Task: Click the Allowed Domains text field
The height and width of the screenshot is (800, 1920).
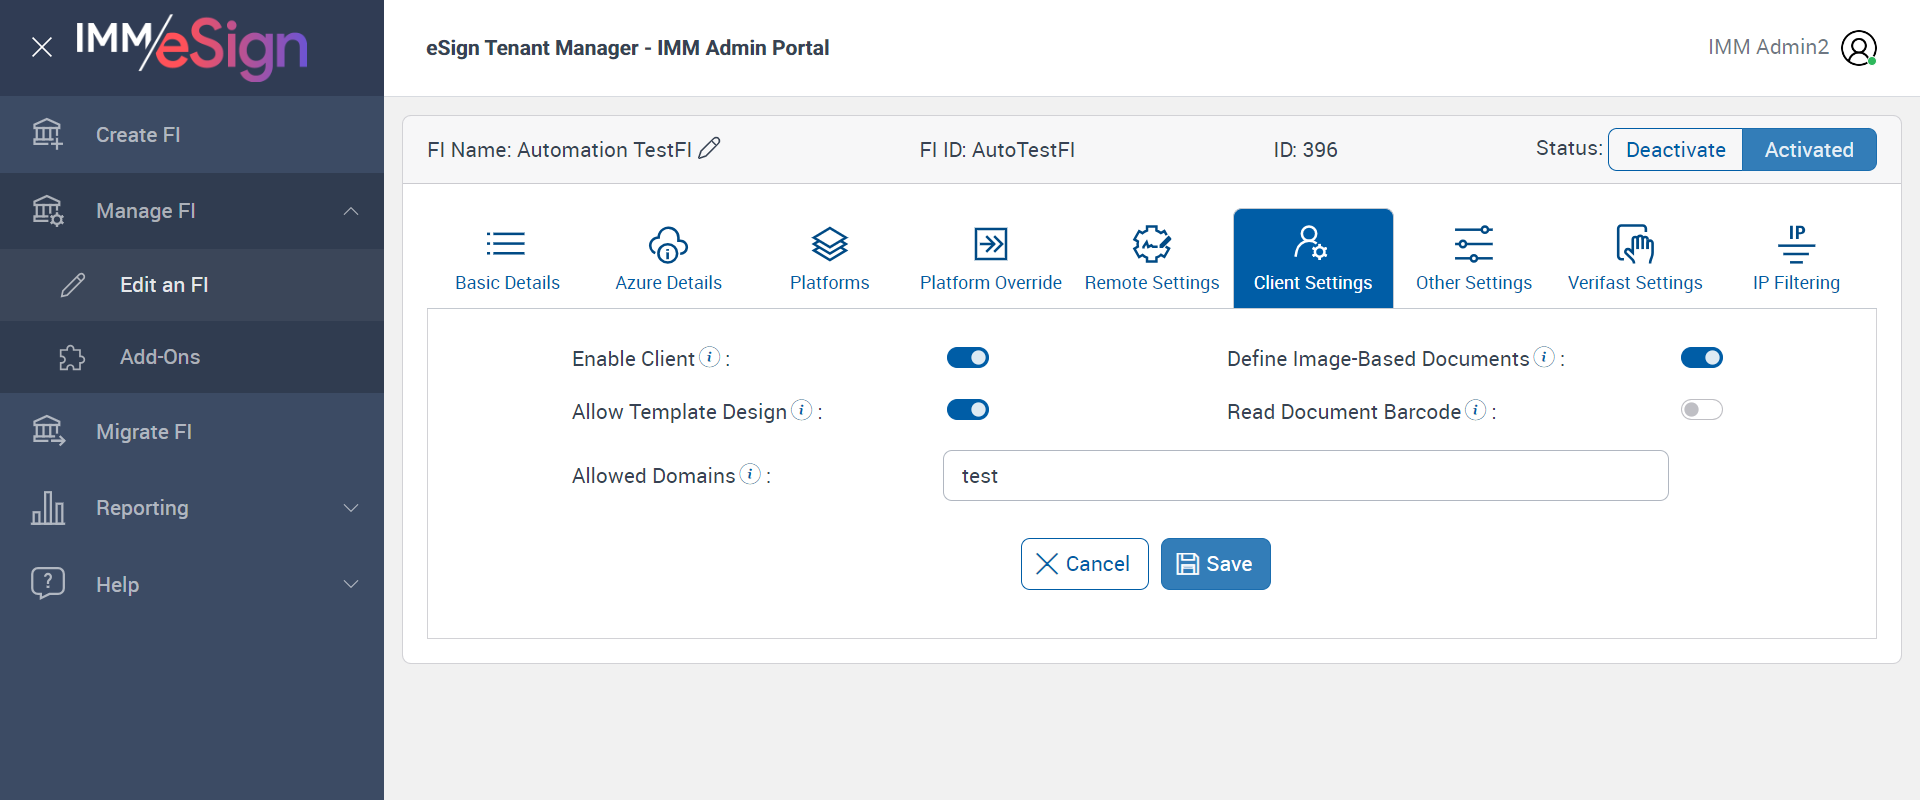Action: 1305,476
